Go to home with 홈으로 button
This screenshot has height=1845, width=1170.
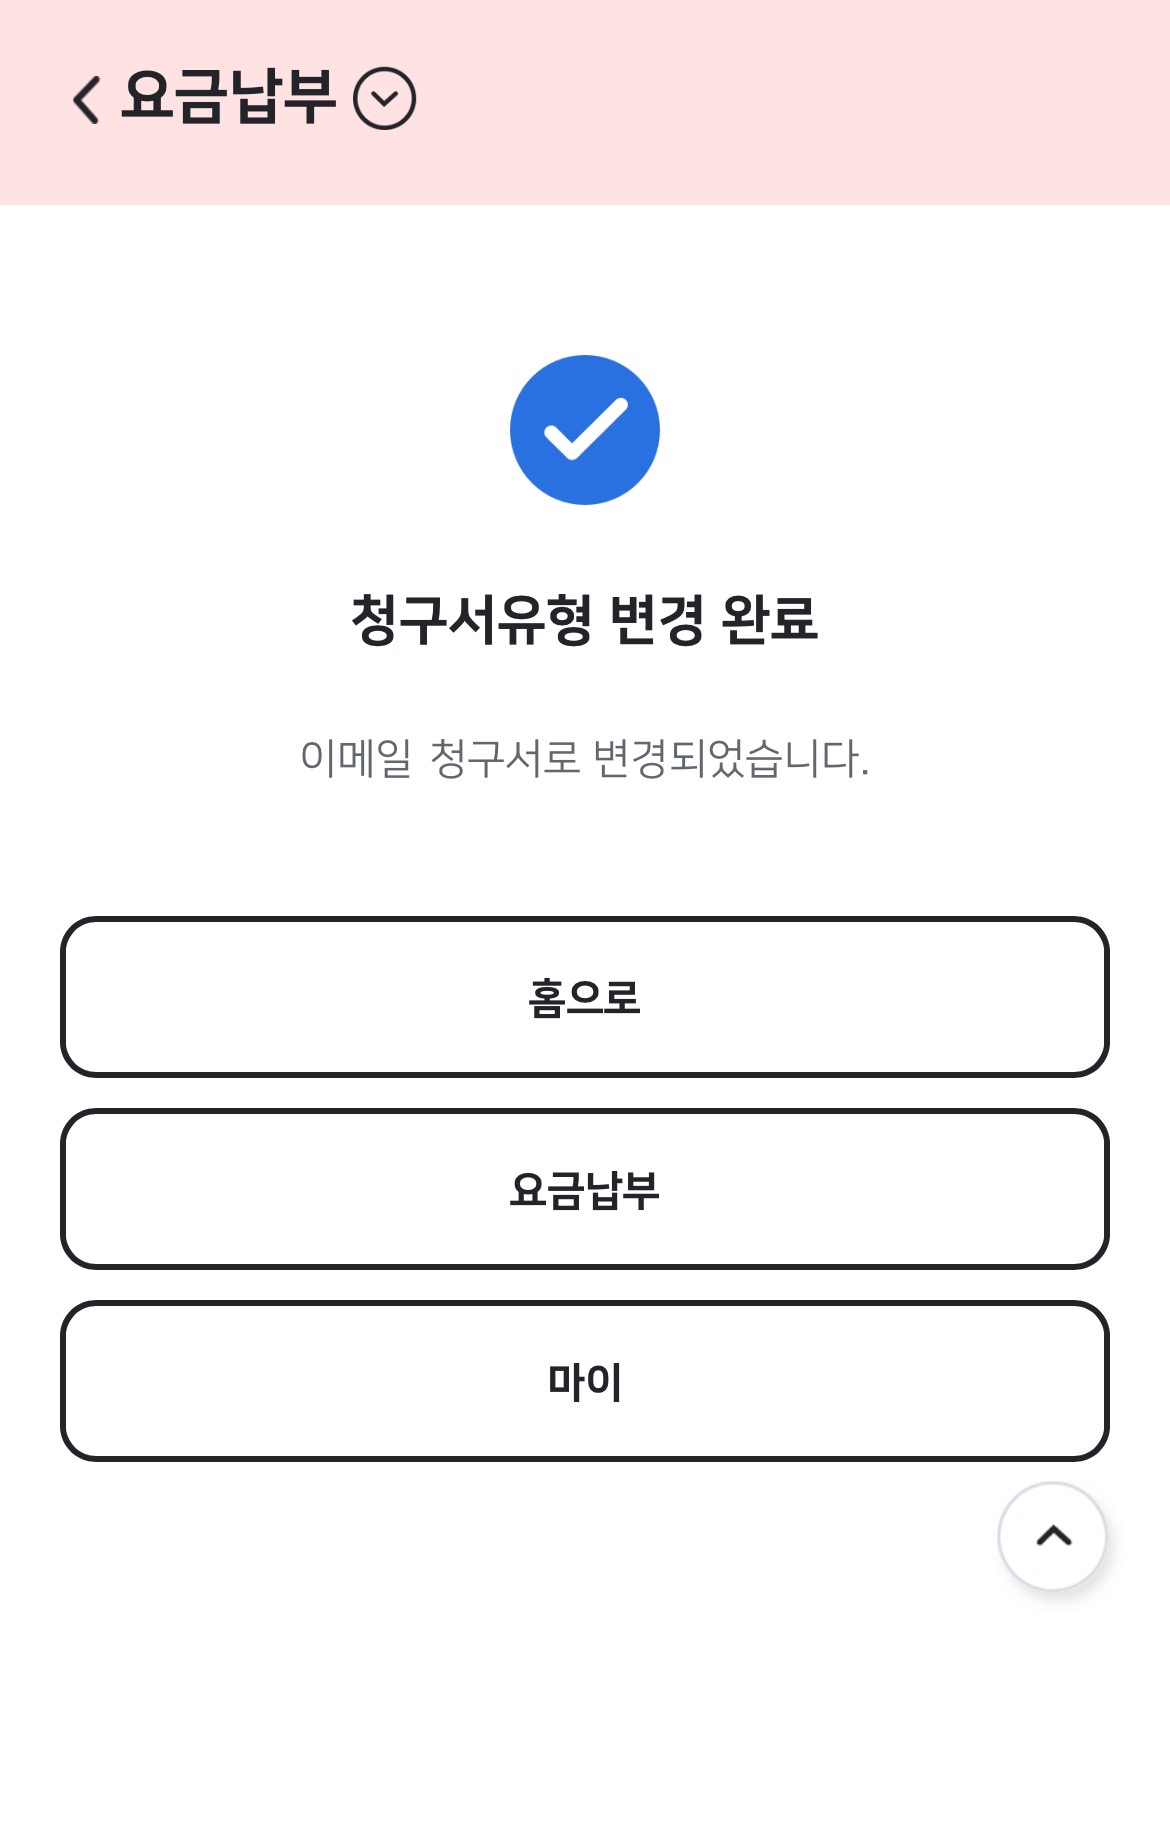585,997
